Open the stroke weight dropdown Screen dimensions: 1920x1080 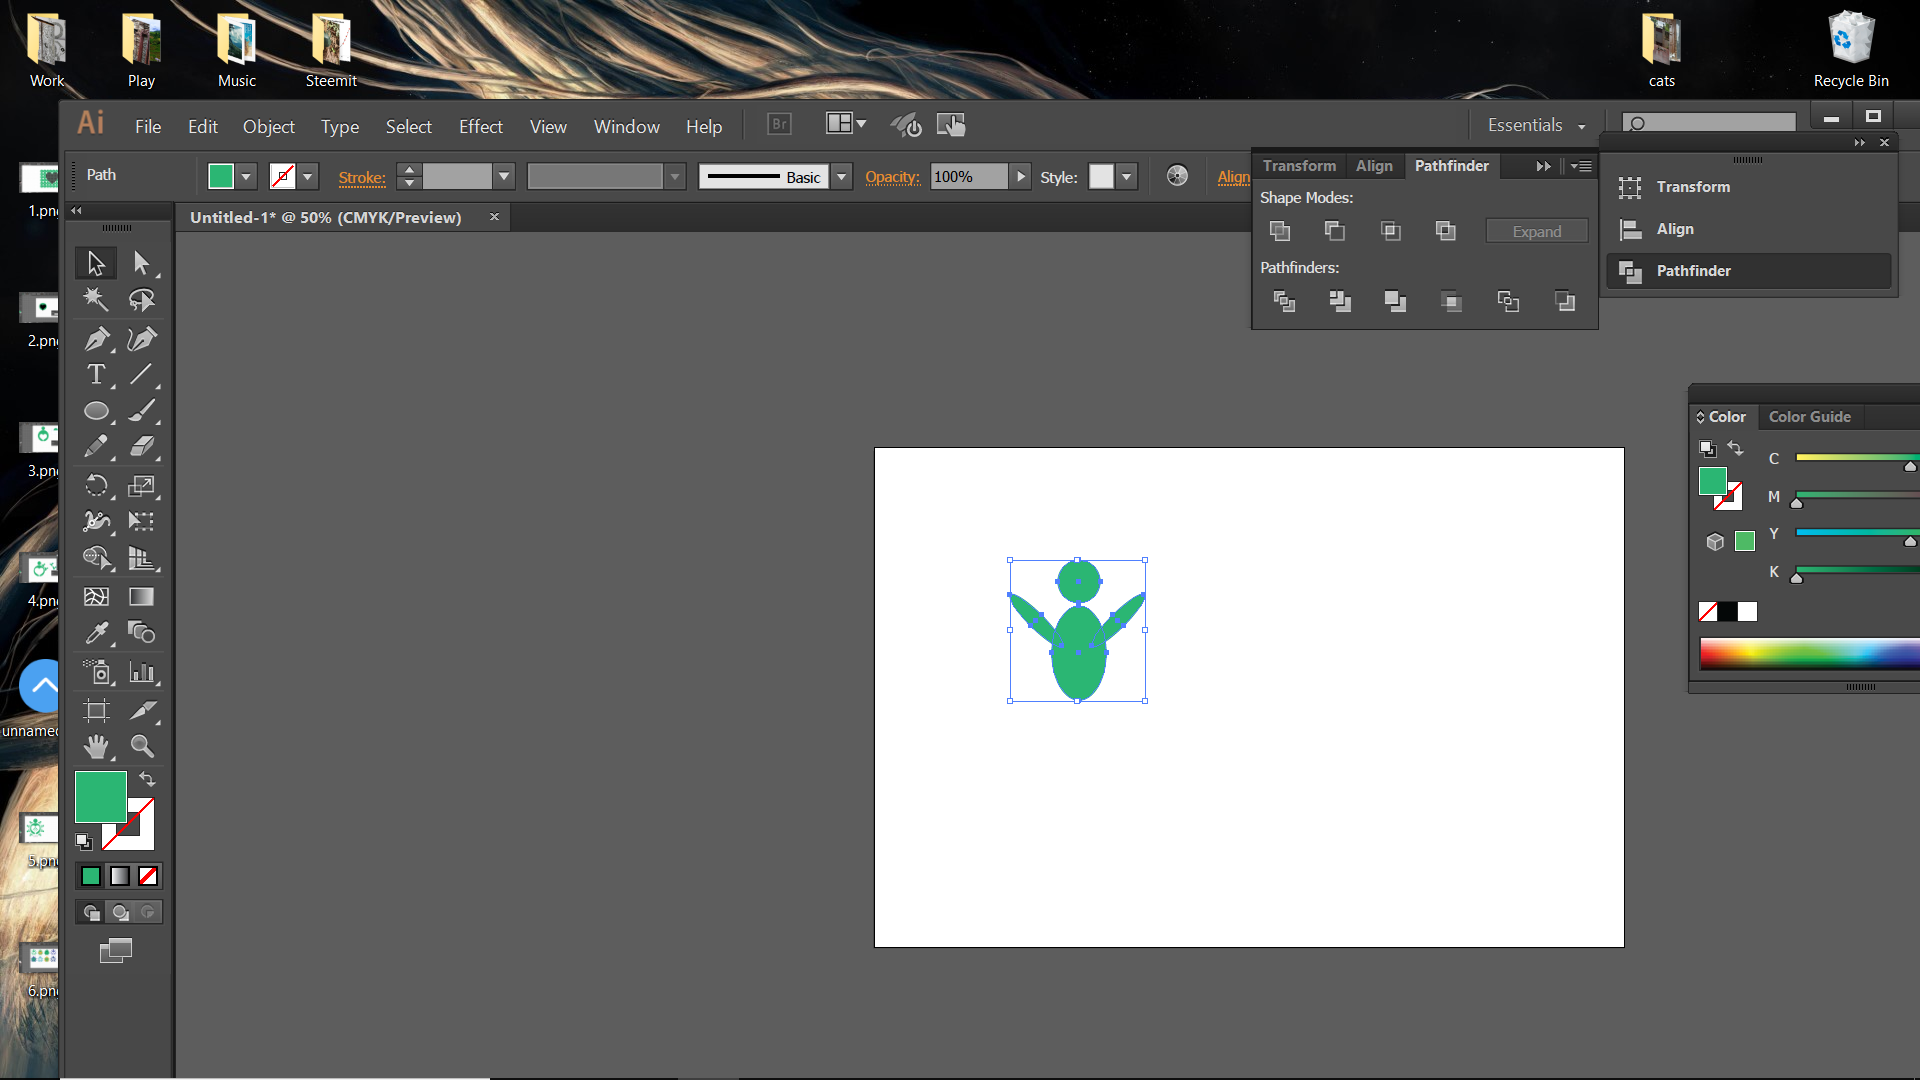504,177
